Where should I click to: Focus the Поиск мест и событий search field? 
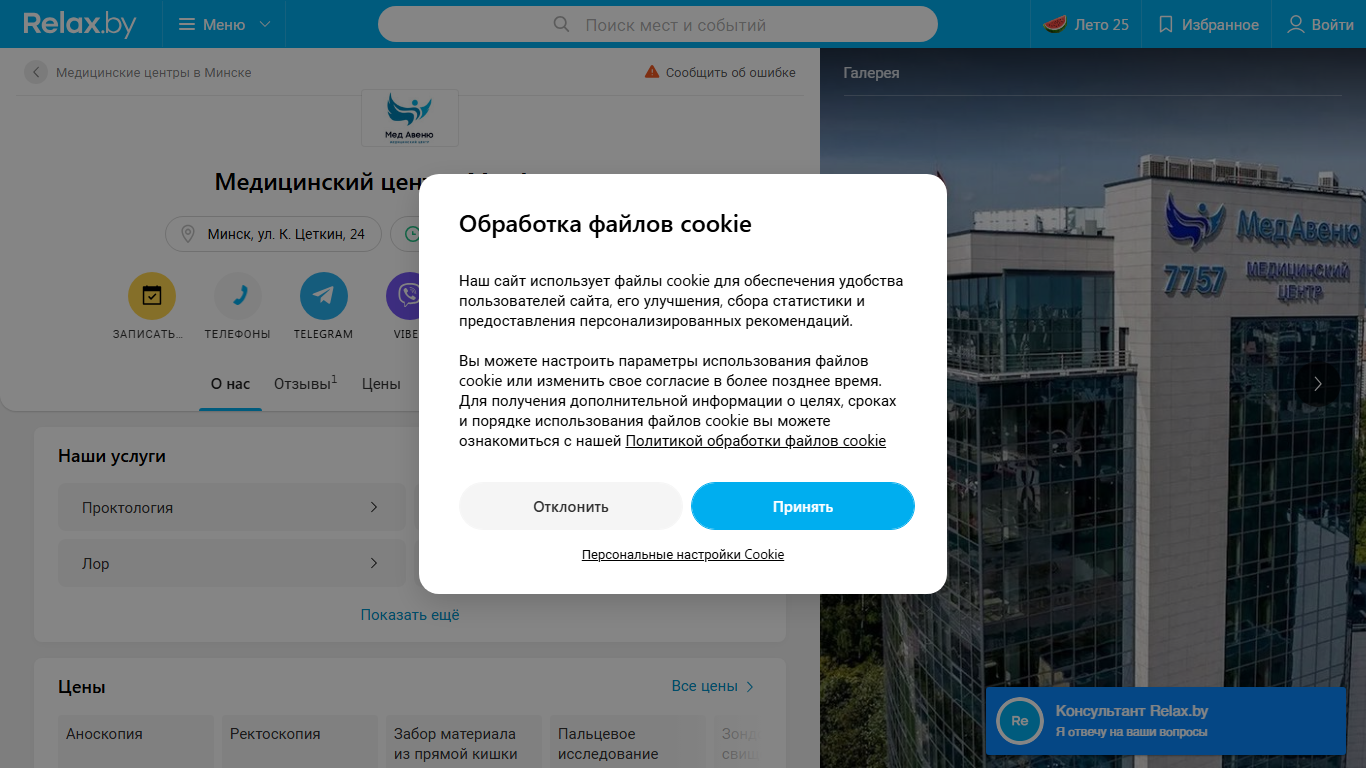point(658,24)
